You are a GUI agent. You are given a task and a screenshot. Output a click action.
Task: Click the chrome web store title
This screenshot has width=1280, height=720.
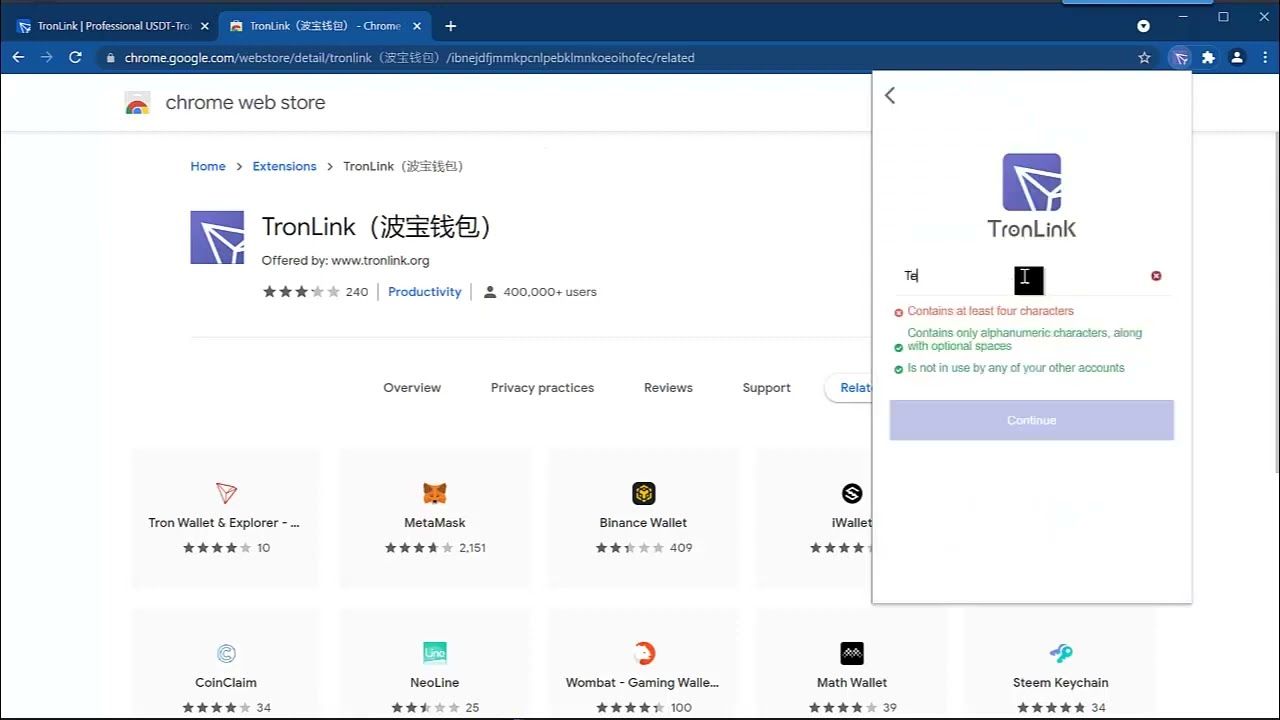(x=245, y=103)
